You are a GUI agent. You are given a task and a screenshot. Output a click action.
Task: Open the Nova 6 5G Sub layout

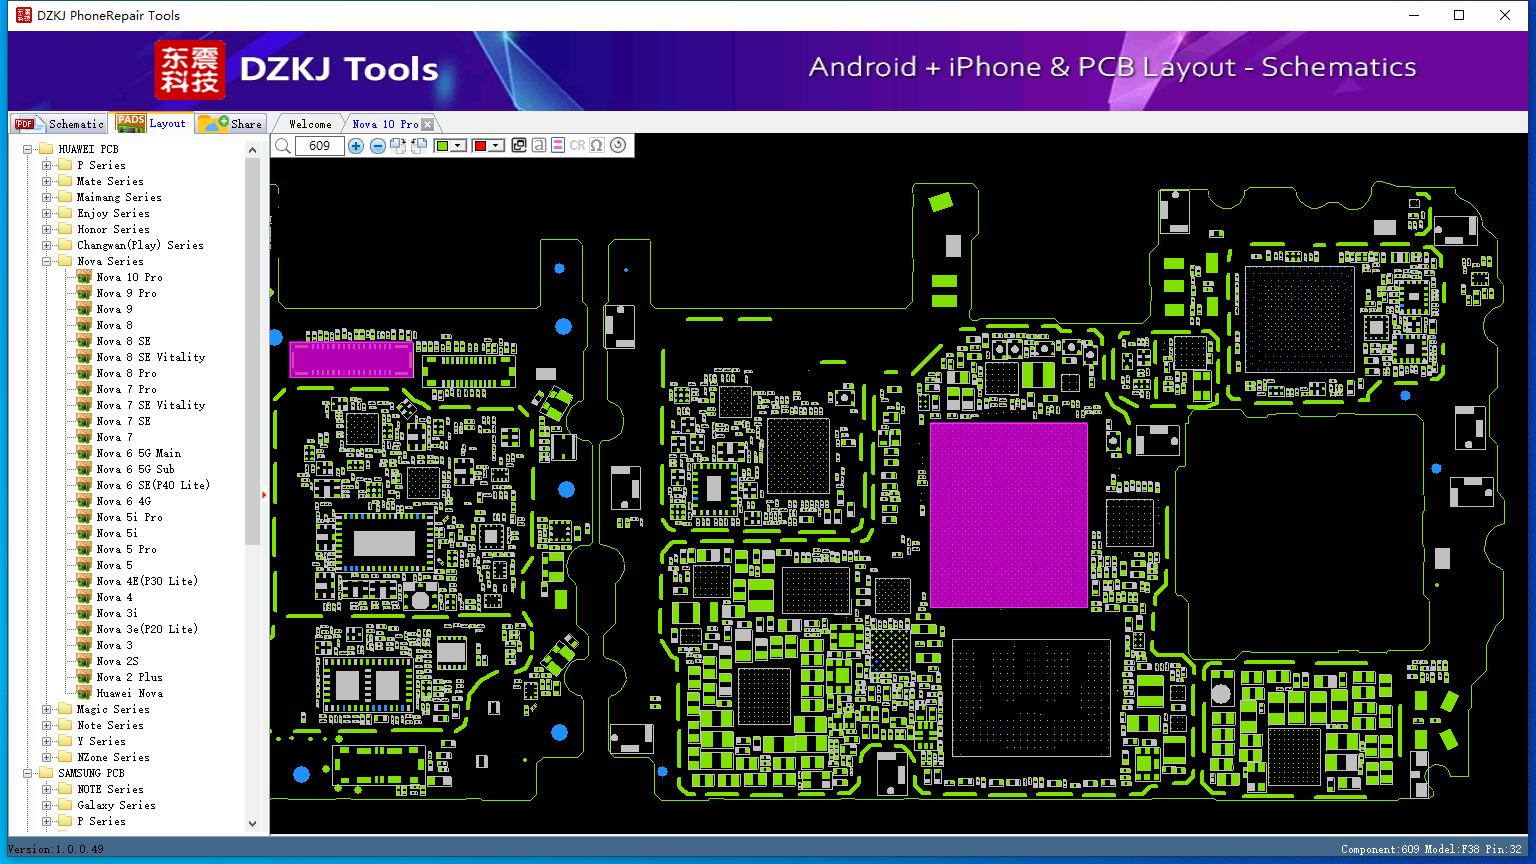point(135,469)
